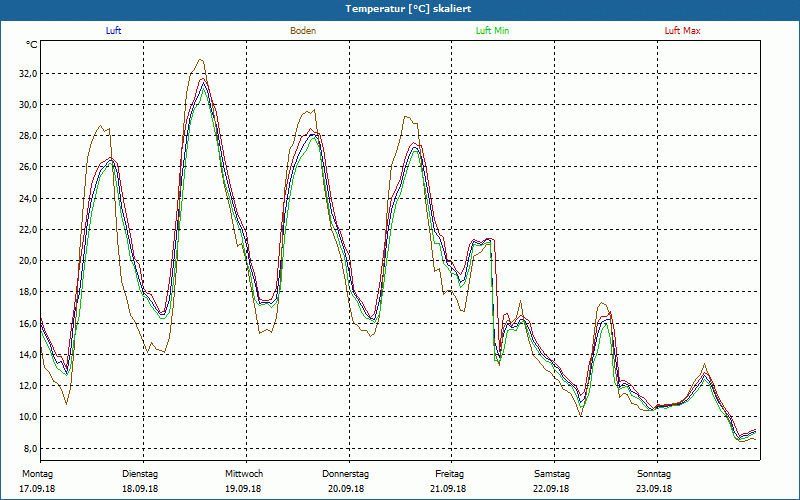The height and width of the screenshot is (500, 800).
Task: Click the 26,0 y-axis value
Action: pyautogui.click(x=28, y=167)
